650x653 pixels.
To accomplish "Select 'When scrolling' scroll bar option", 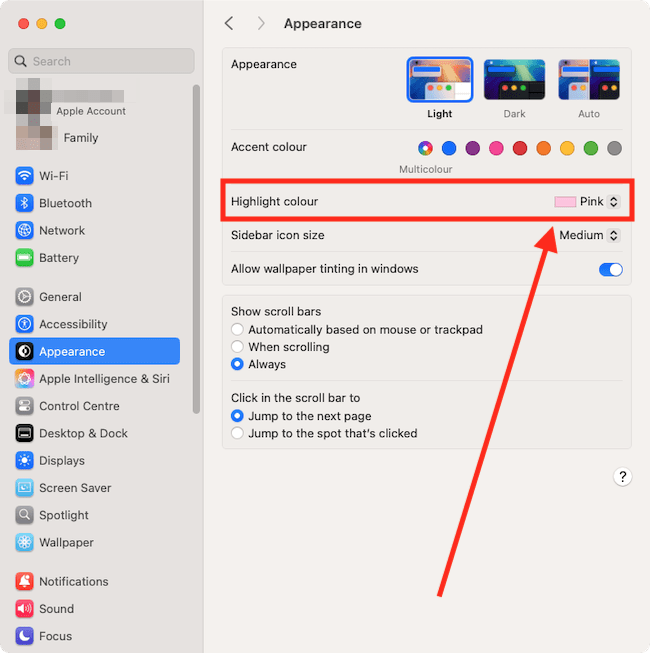I will pos(238,347).
